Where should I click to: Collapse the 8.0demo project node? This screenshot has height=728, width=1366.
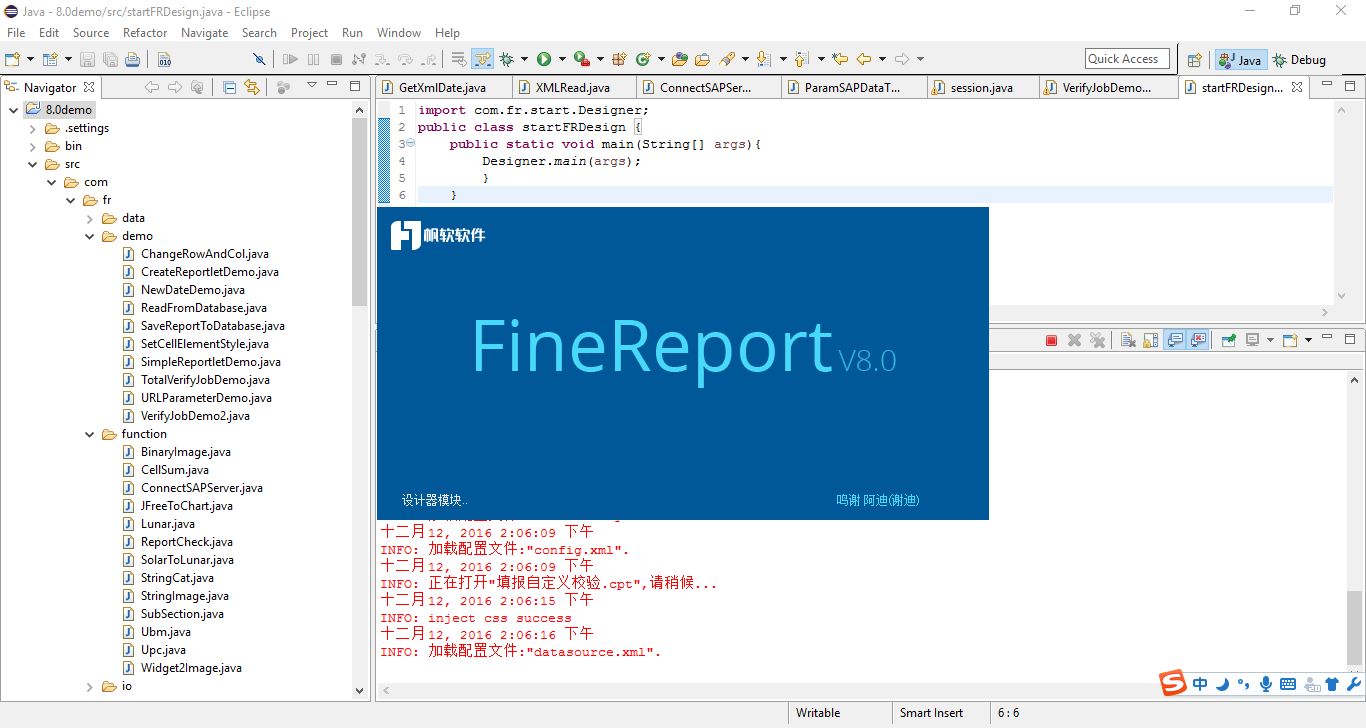14,110
